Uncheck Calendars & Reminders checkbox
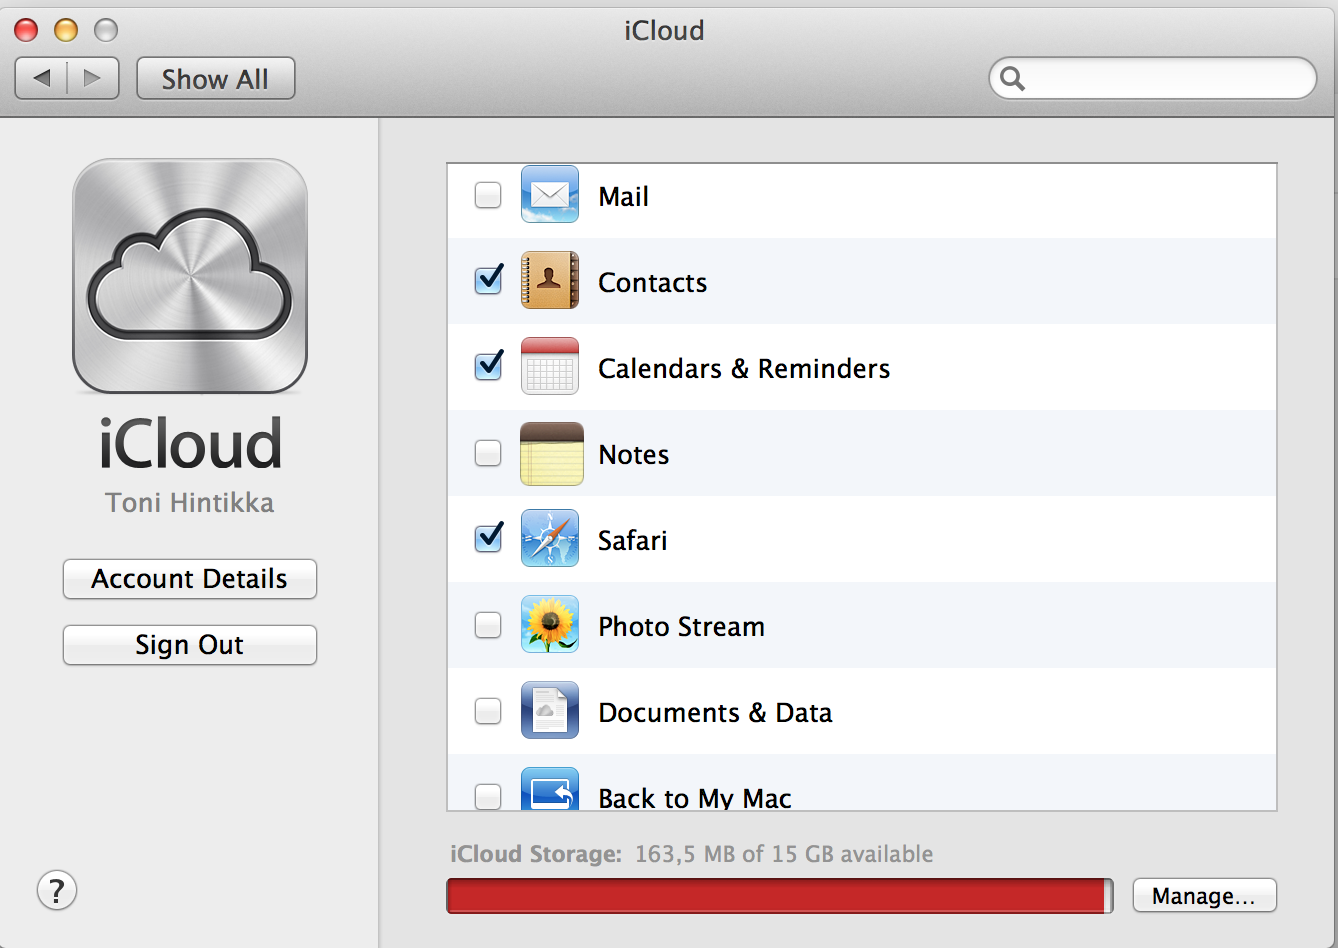This screenshot has width=1338, height=948. point(488,366)
